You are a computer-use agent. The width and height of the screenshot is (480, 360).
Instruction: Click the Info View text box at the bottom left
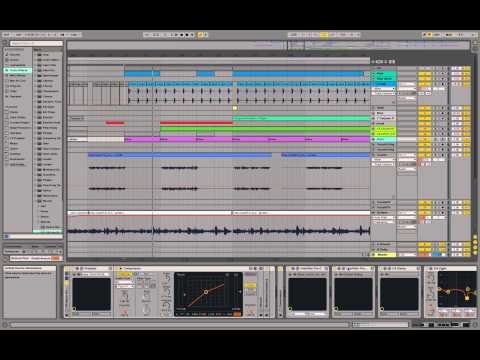pyautogui.click(x=30, y=292)
